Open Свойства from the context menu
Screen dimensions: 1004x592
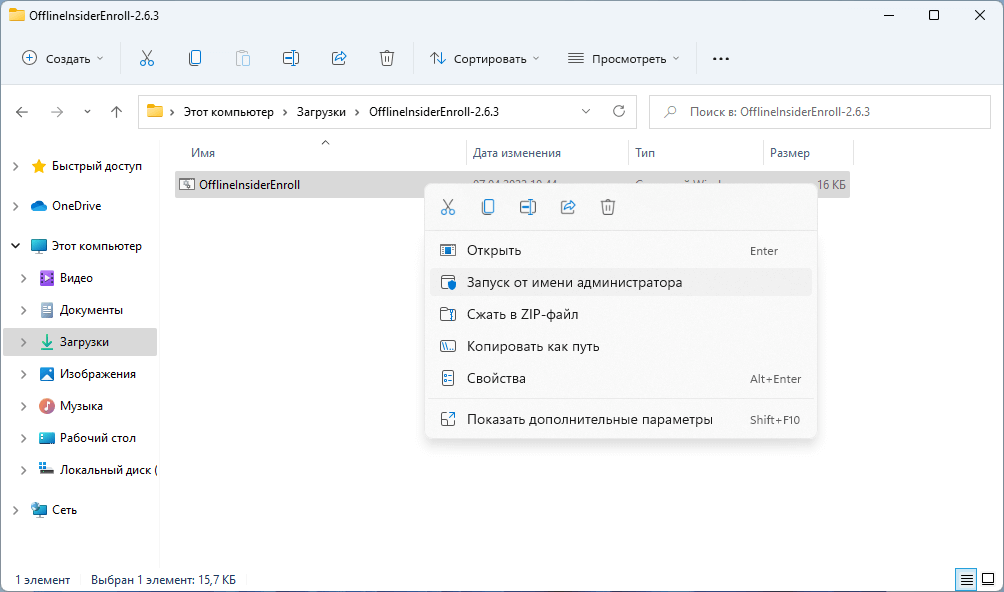(x=621, y=378)
